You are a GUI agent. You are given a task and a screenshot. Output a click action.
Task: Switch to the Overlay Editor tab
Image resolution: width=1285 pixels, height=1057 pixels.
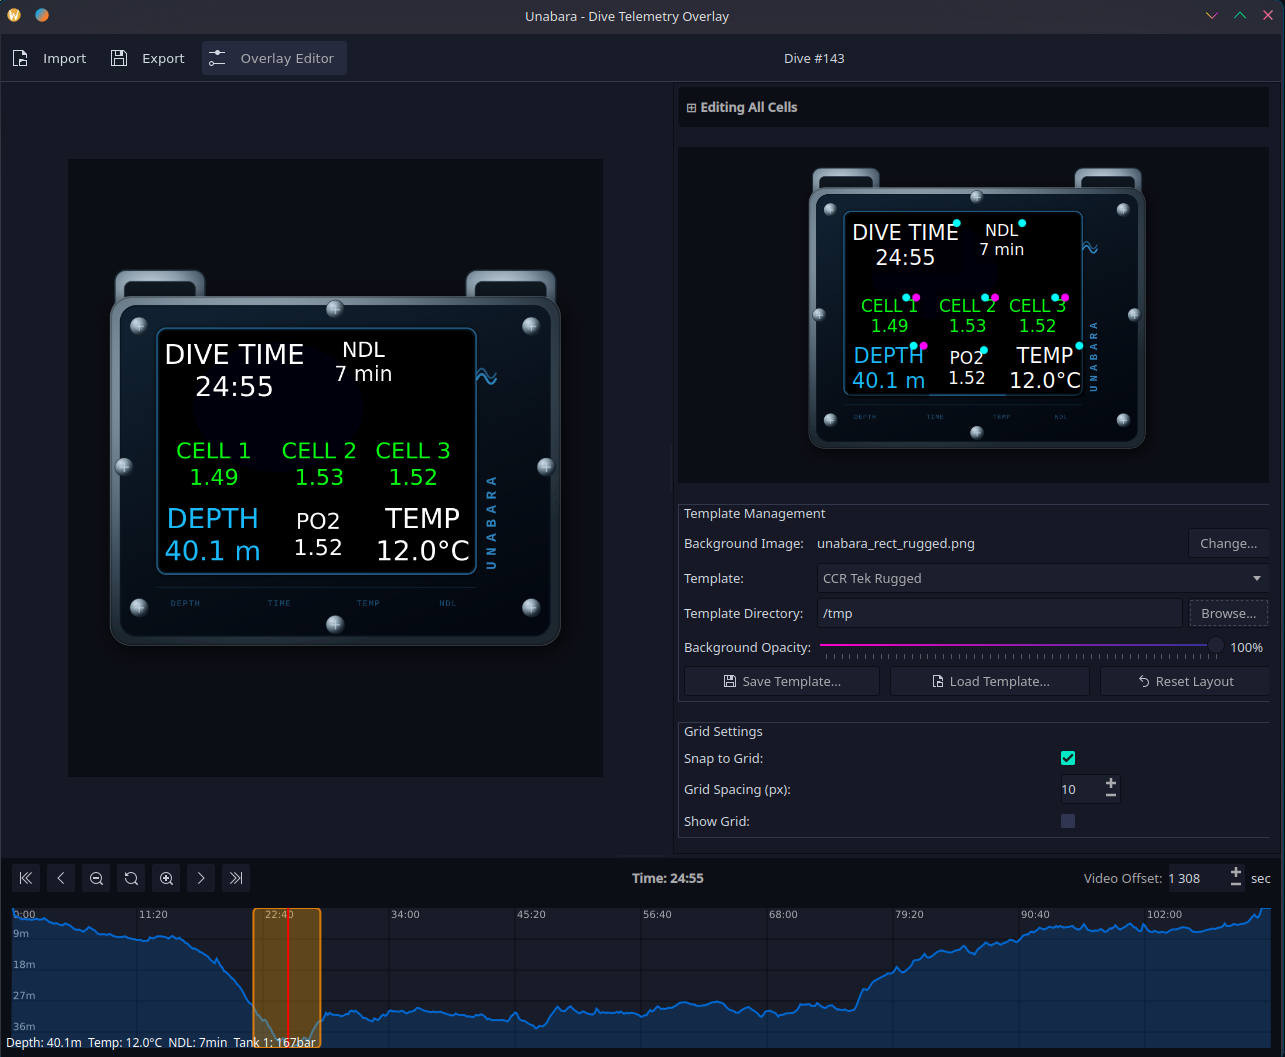pos(274,58)
